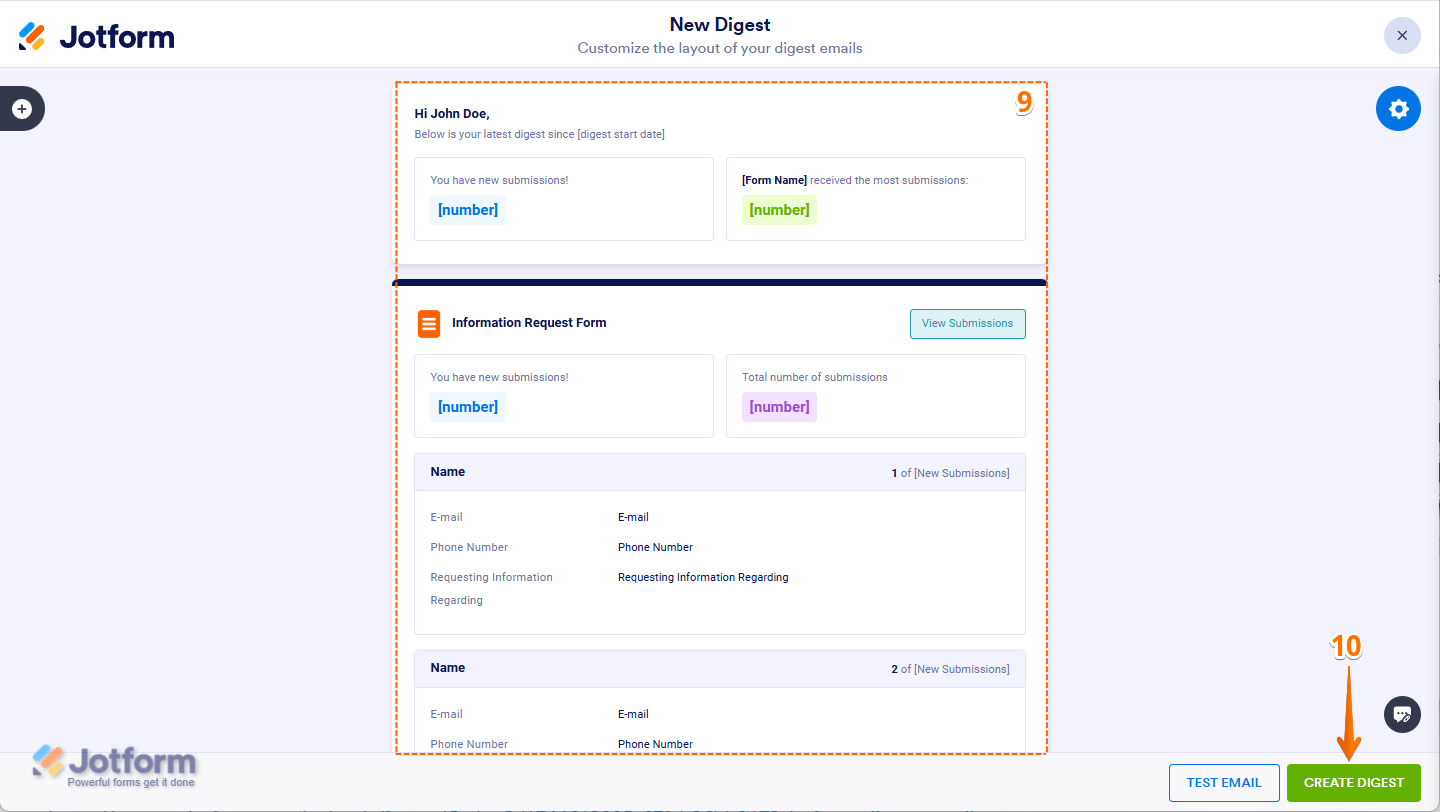1440x812 pixels.
Task: Click the Information Request Form title
Action: click(x=529, y=323)
